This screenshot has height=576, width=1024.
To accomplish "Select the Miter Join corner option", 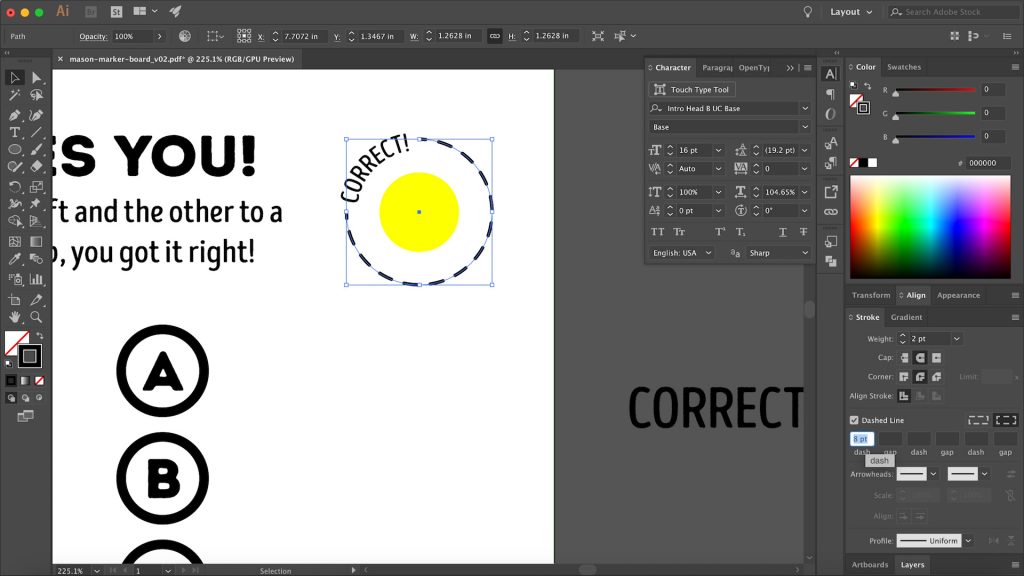I will click(x=904, y=377).
